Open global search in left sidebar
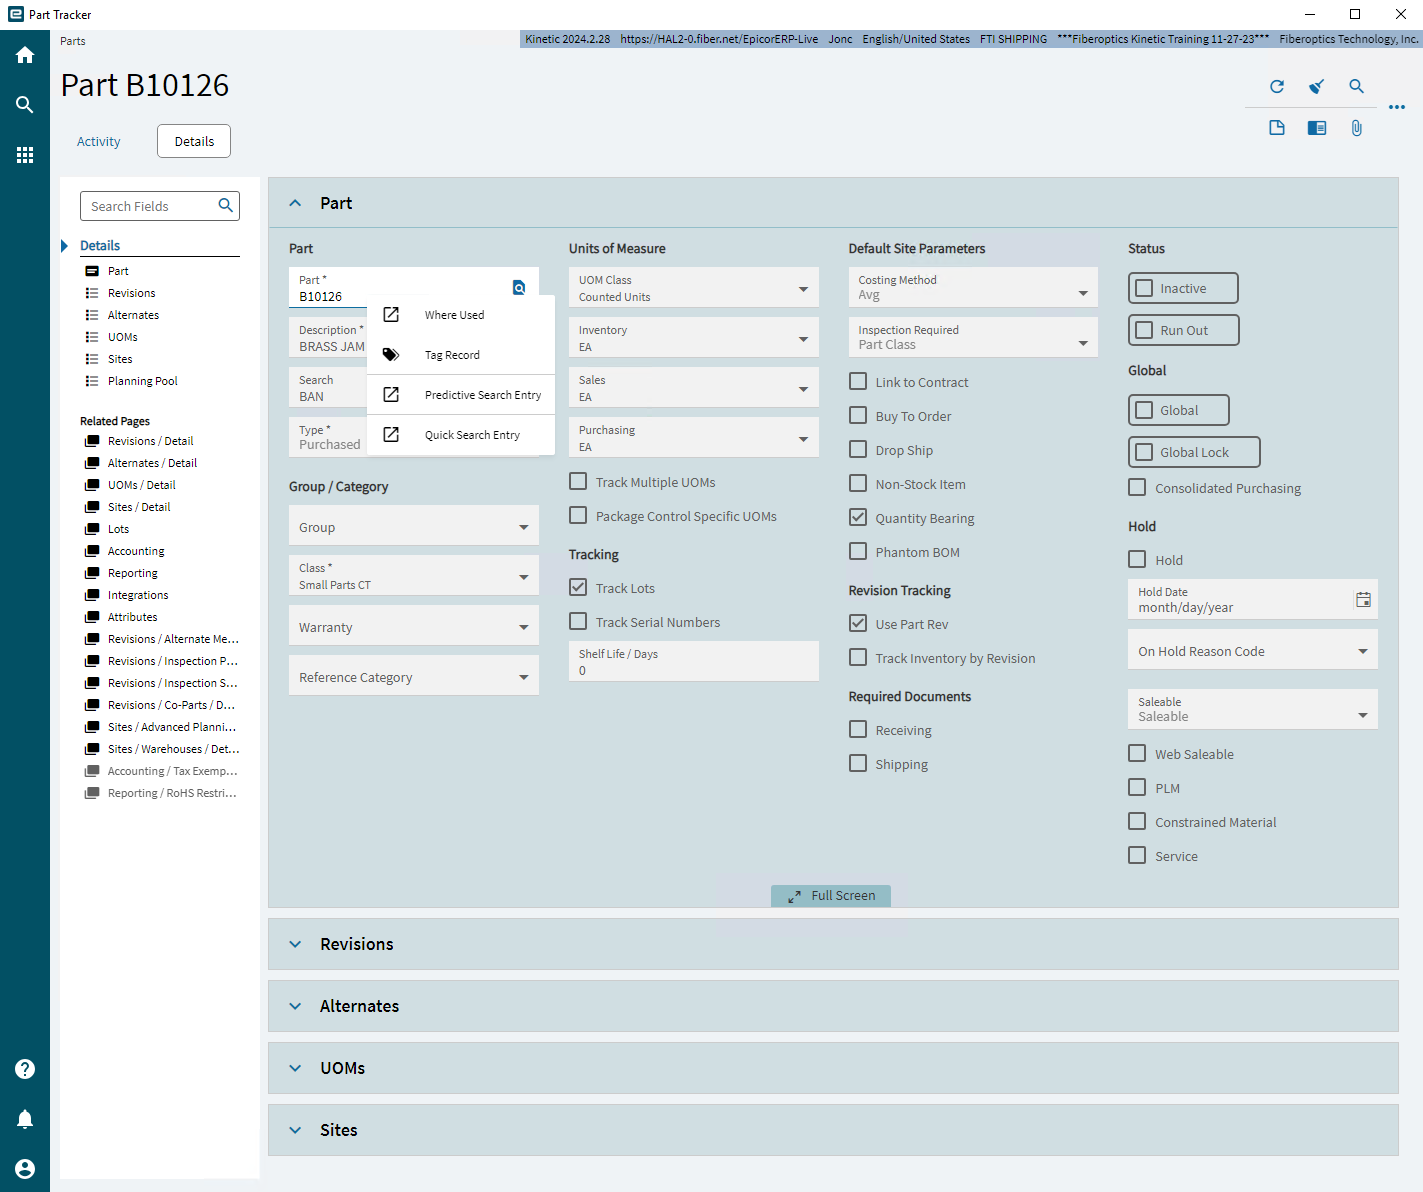Viewport: 1423px width, 1192px height. point(25,105)
